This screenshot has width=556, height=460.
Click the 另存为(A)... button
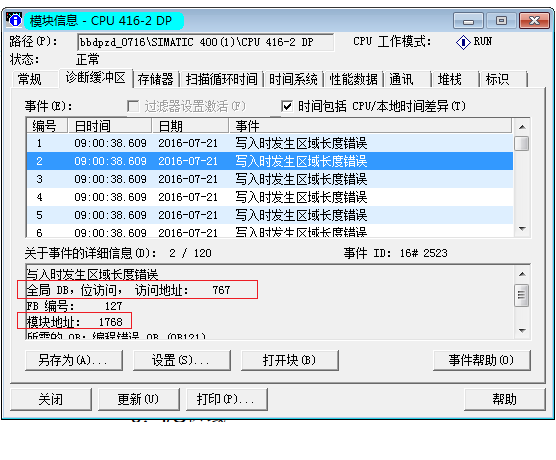[x=74, y=360]
